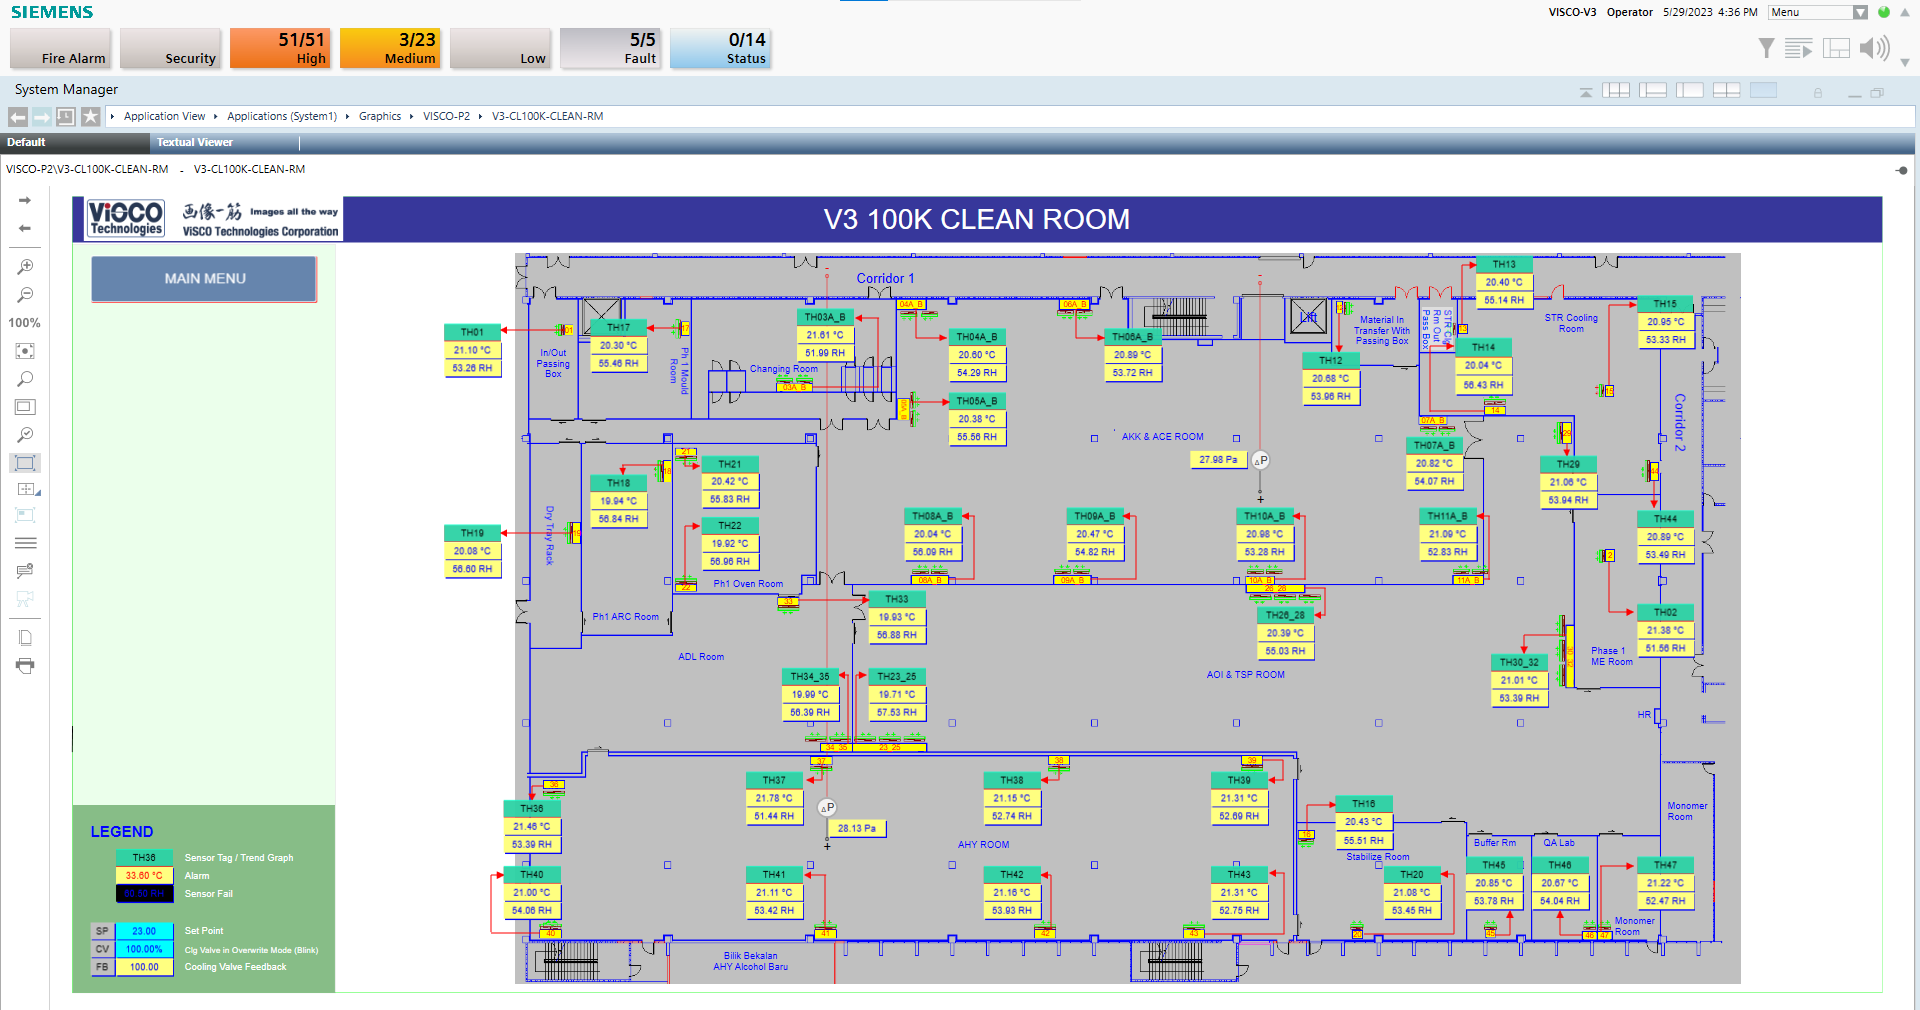The image size is (1920, 1010).
Task: Click the navigate back arrow in left toolbar
Action: coord(25,229)
